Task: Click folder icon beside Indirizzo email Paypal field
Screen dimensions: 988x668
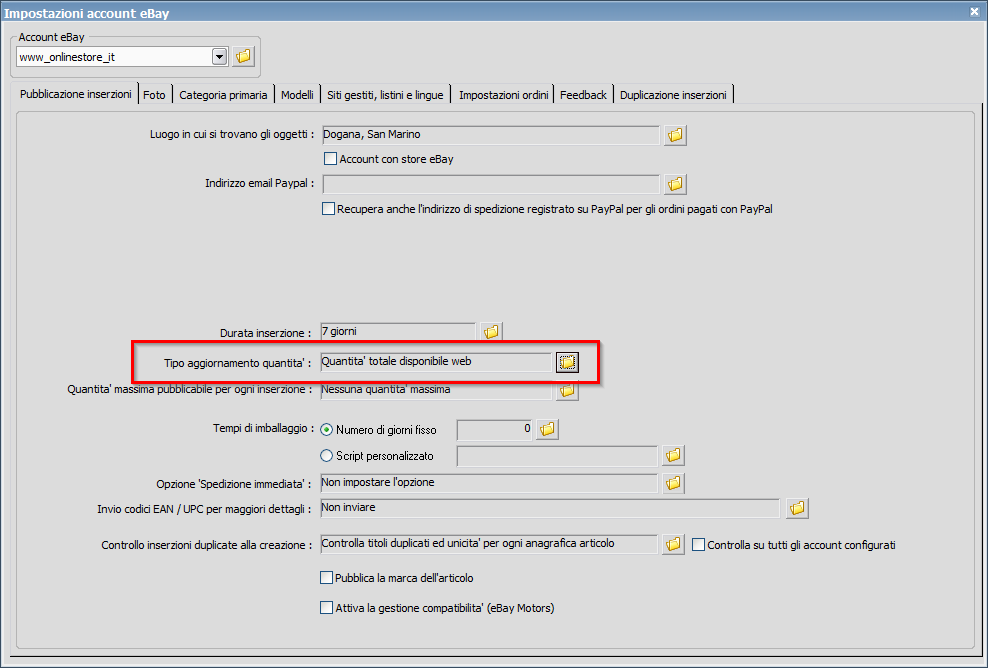Action: click(675, 184)
